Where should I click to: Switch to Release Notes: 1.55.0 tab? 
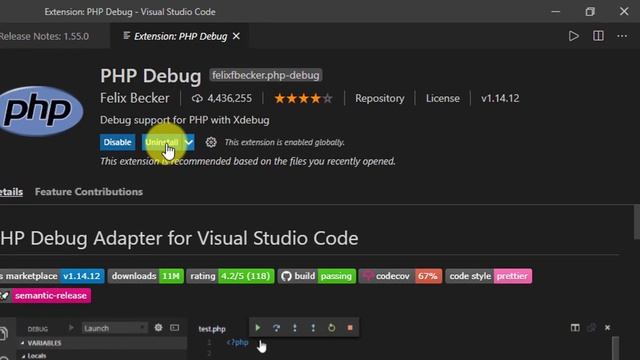(44, 36)
